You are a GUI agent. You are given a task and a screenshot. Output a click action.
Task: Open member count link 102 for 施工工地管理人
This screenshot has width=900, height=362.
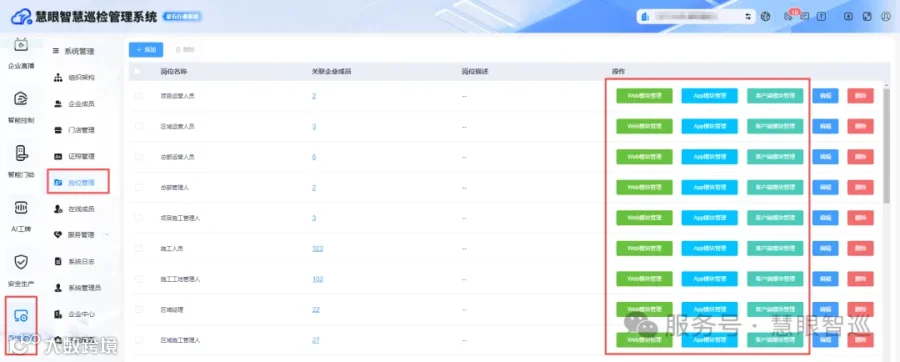[x=317, y=279]
